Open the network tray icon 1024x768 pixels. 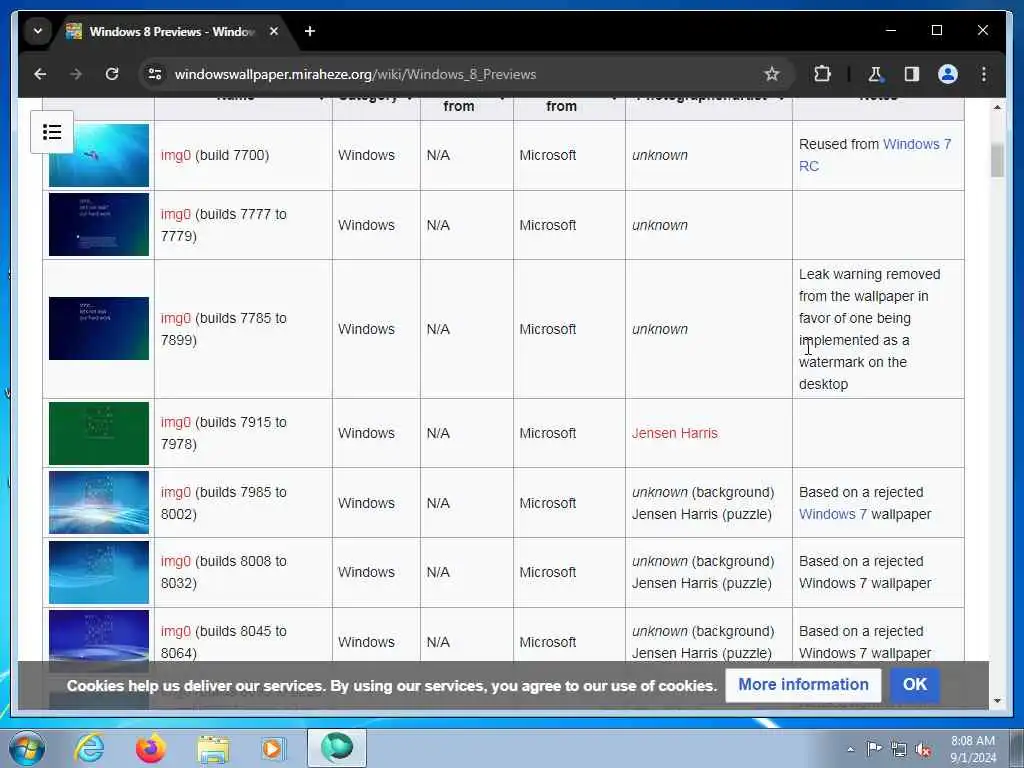coord(899,749)
